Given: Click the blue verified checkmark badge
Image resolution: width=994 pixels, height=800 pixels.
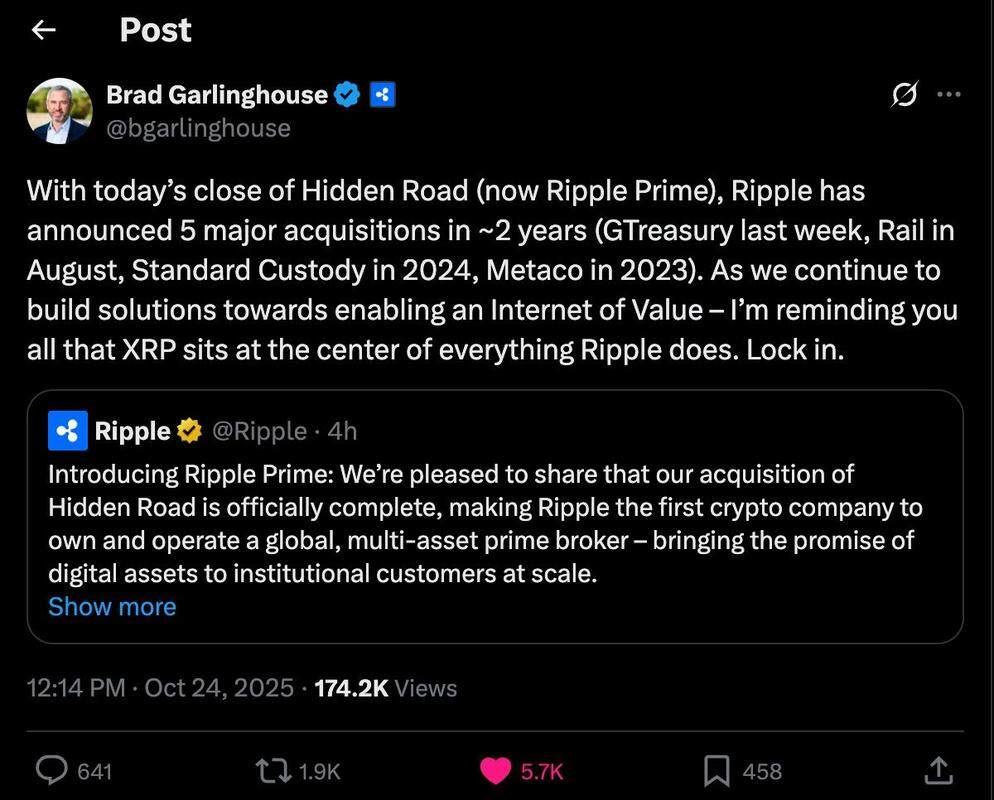Looking at the screenshot, I should [x=347, y=95].
